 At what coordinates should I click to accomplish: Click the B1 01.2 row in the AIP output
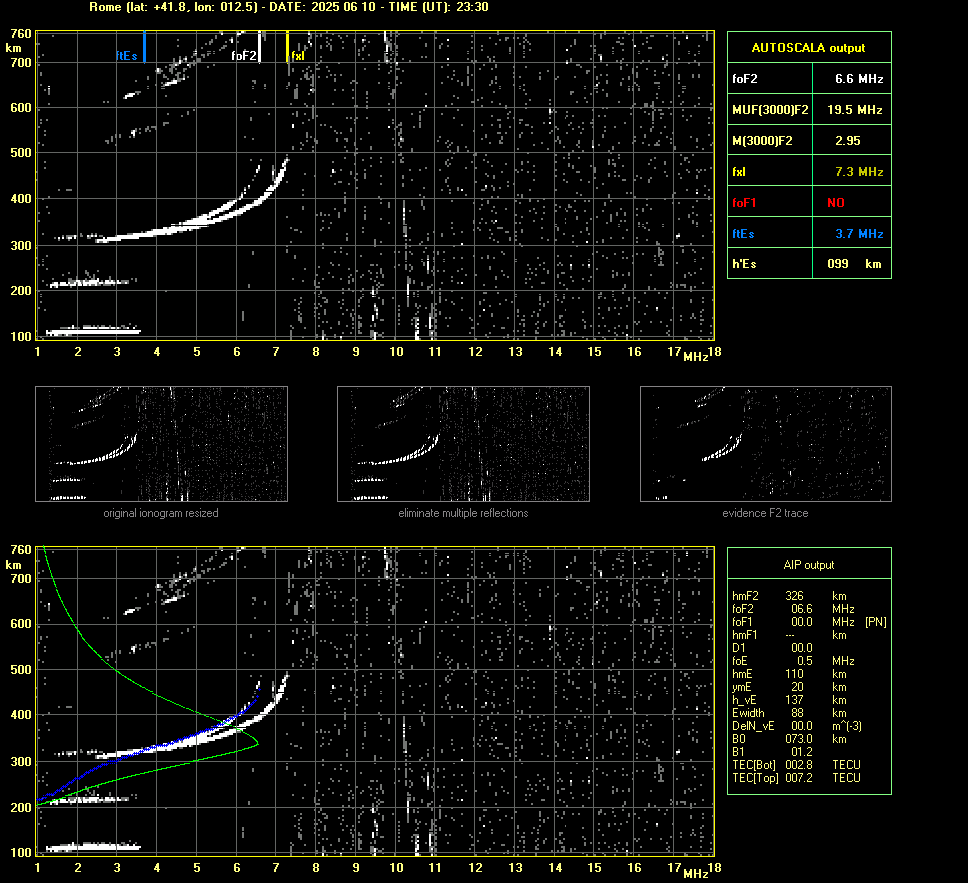(x=772, y=751)
